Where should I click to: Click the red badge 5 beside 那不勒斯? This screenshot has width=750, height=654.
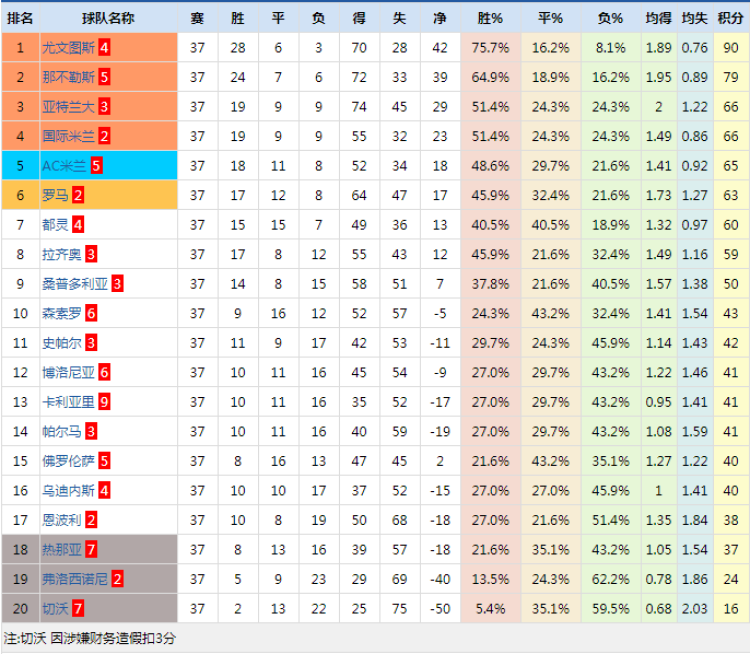click(x=104, y=77)
